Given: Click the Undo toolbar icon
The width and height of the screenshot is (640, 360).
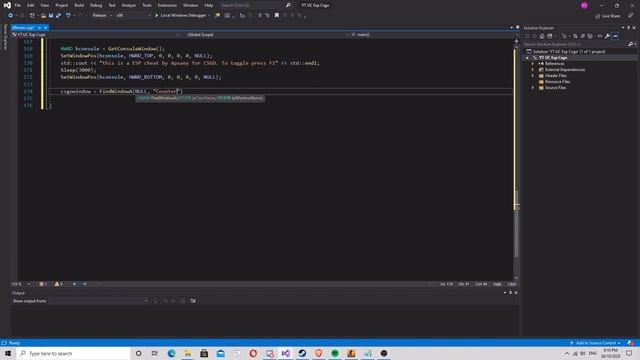Looking at the screenshot, I should click(x=68, y=16).
